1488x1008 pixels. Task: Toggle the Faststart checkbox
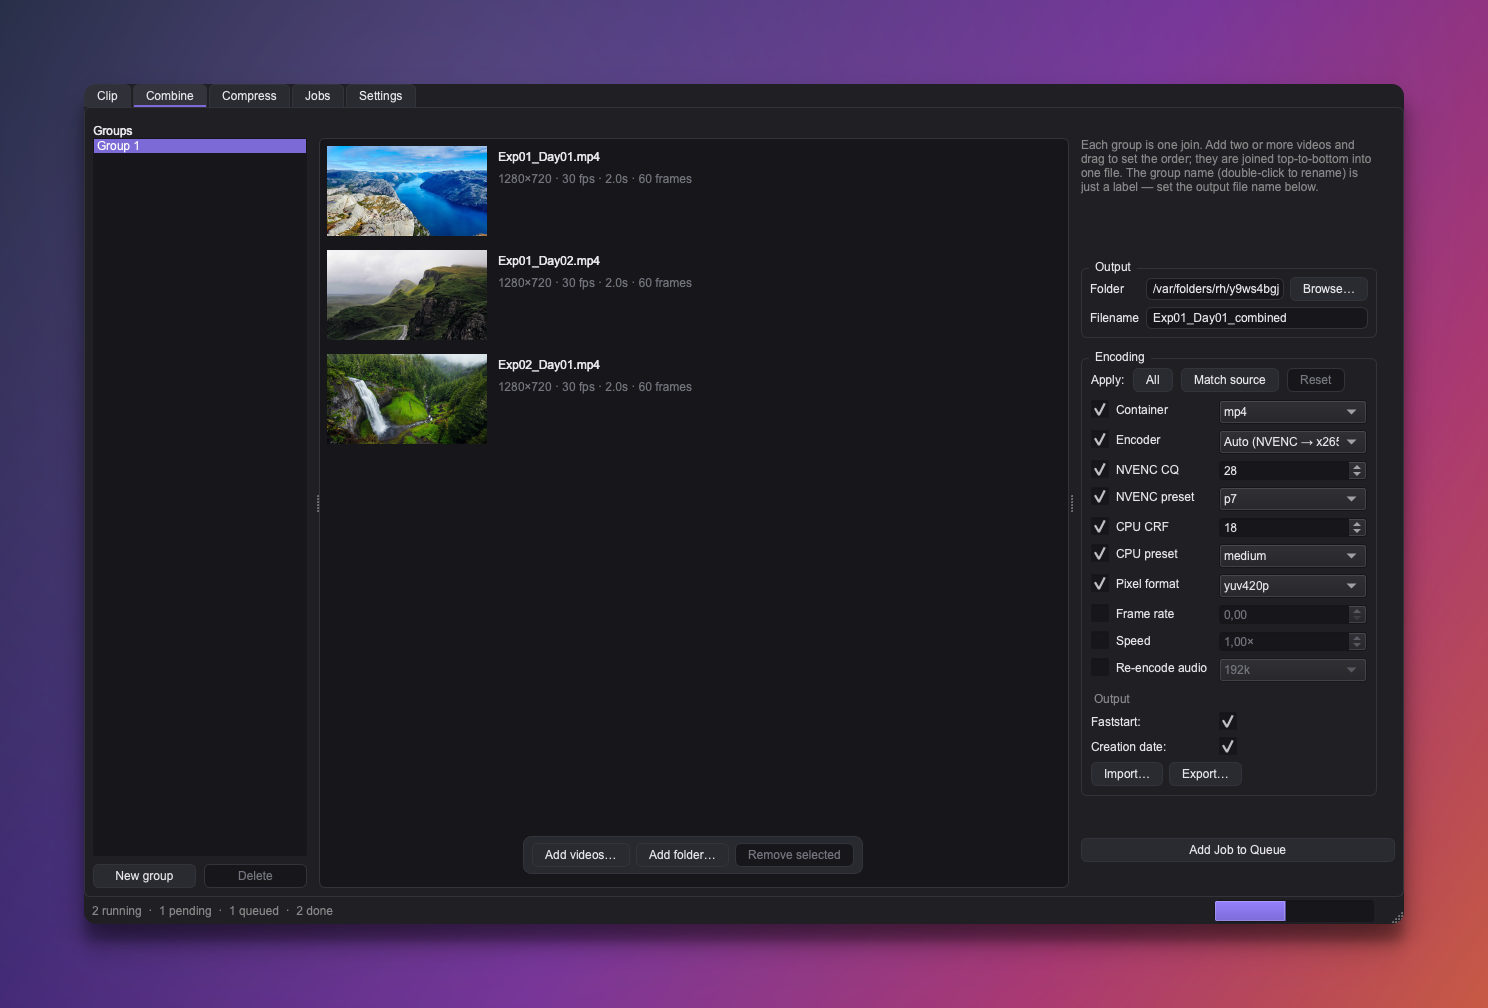(x=1228, y=721)
